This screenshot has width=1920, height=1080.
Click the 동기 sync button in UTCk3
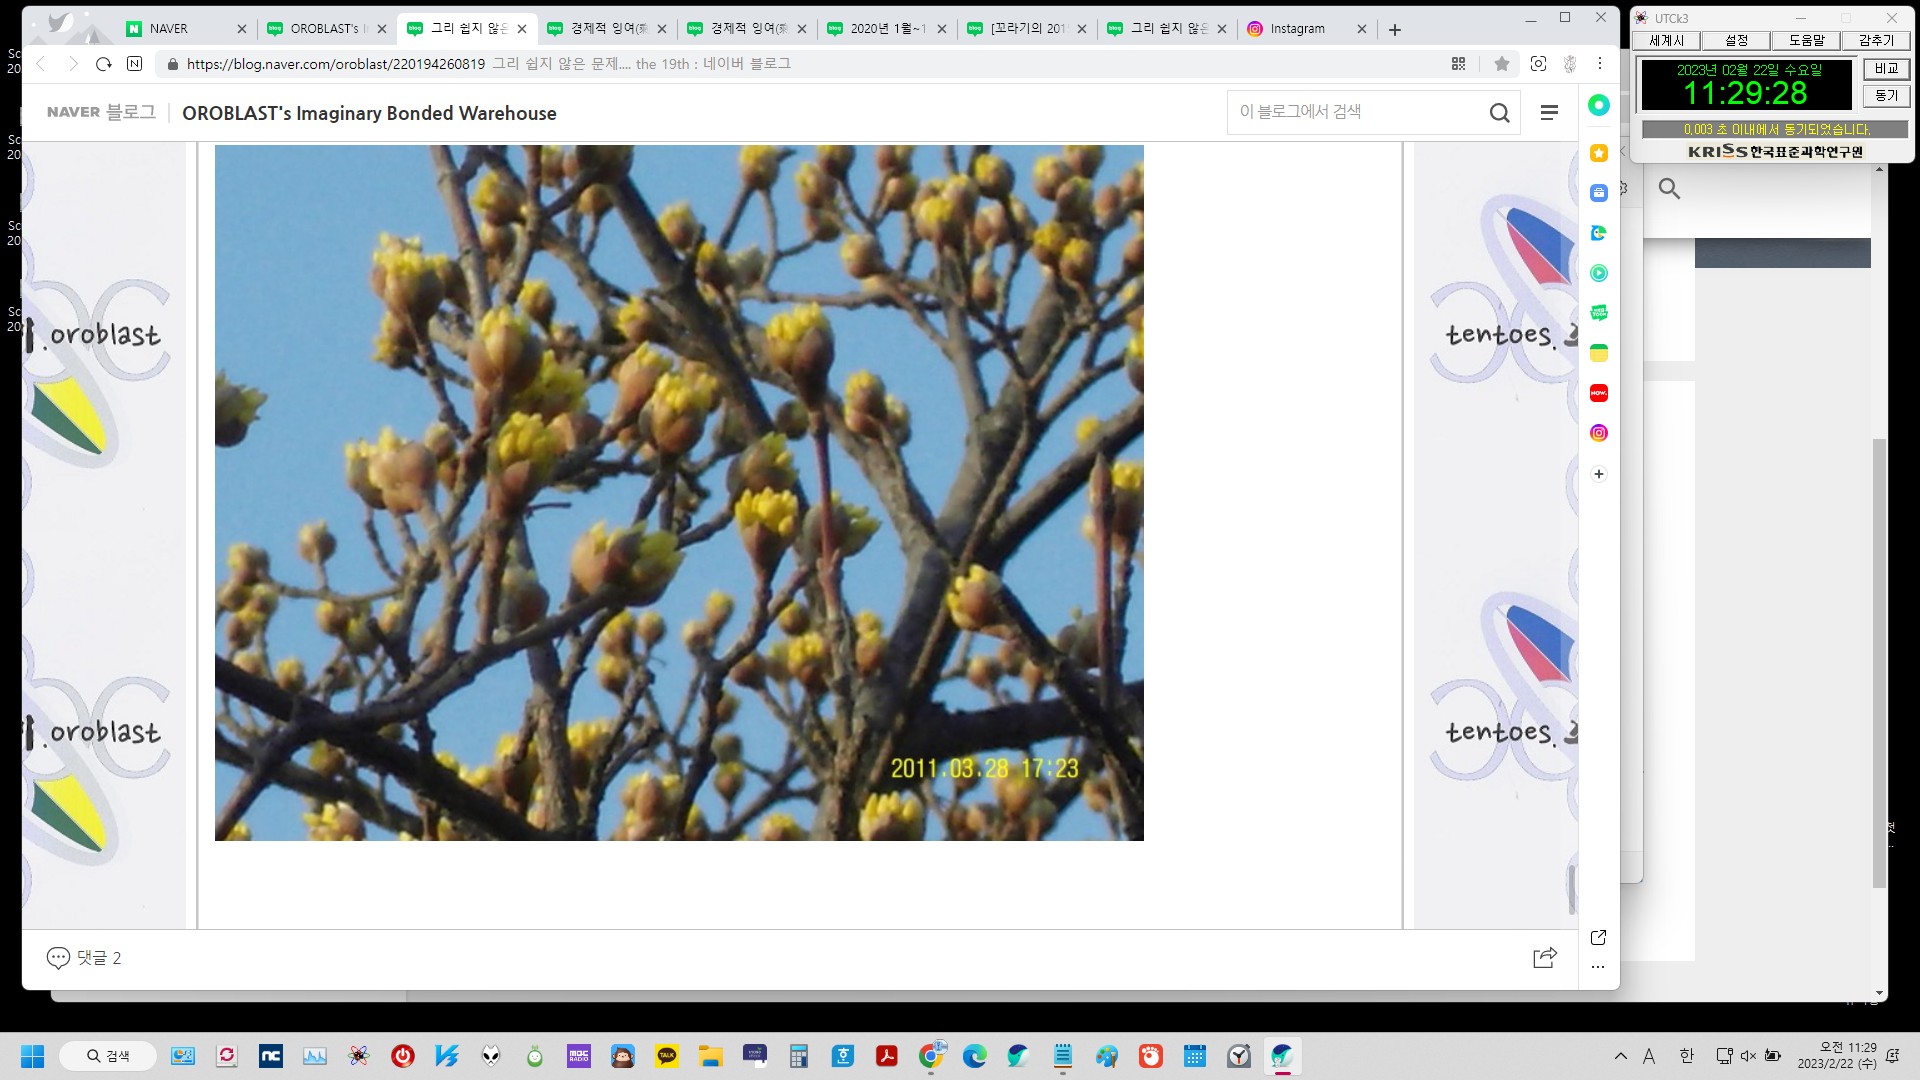pos(1886,96)
